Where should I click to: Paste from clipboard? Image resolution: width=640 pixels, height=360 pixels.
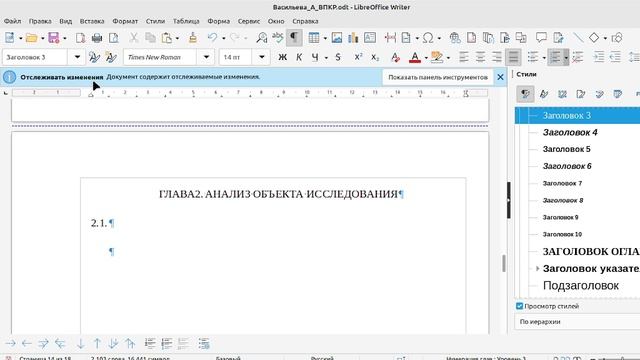tap(167, 38)
